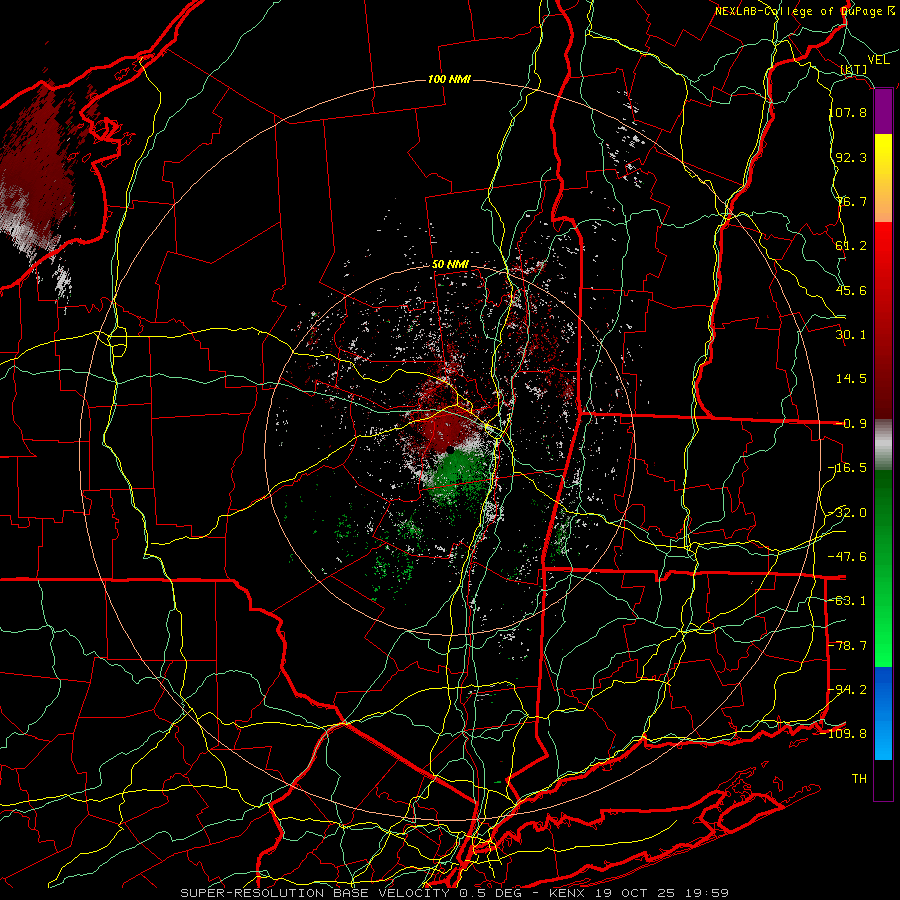Select the 76.7 scale value
Image resolution: width=900 pixels, height=900 pixels.
tap(851, 201)
